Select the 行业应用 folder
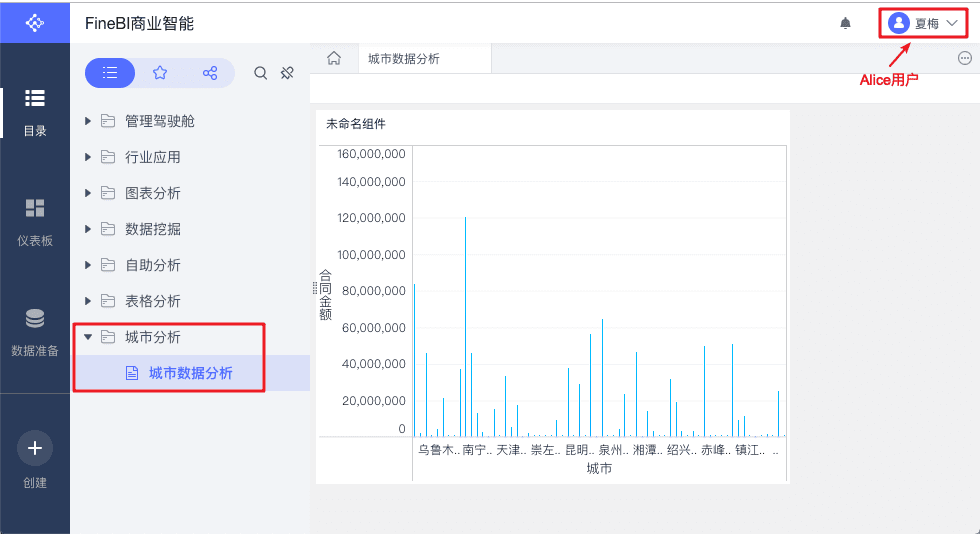This screenshot has width=980, height=534. click(x=152, y=157)
